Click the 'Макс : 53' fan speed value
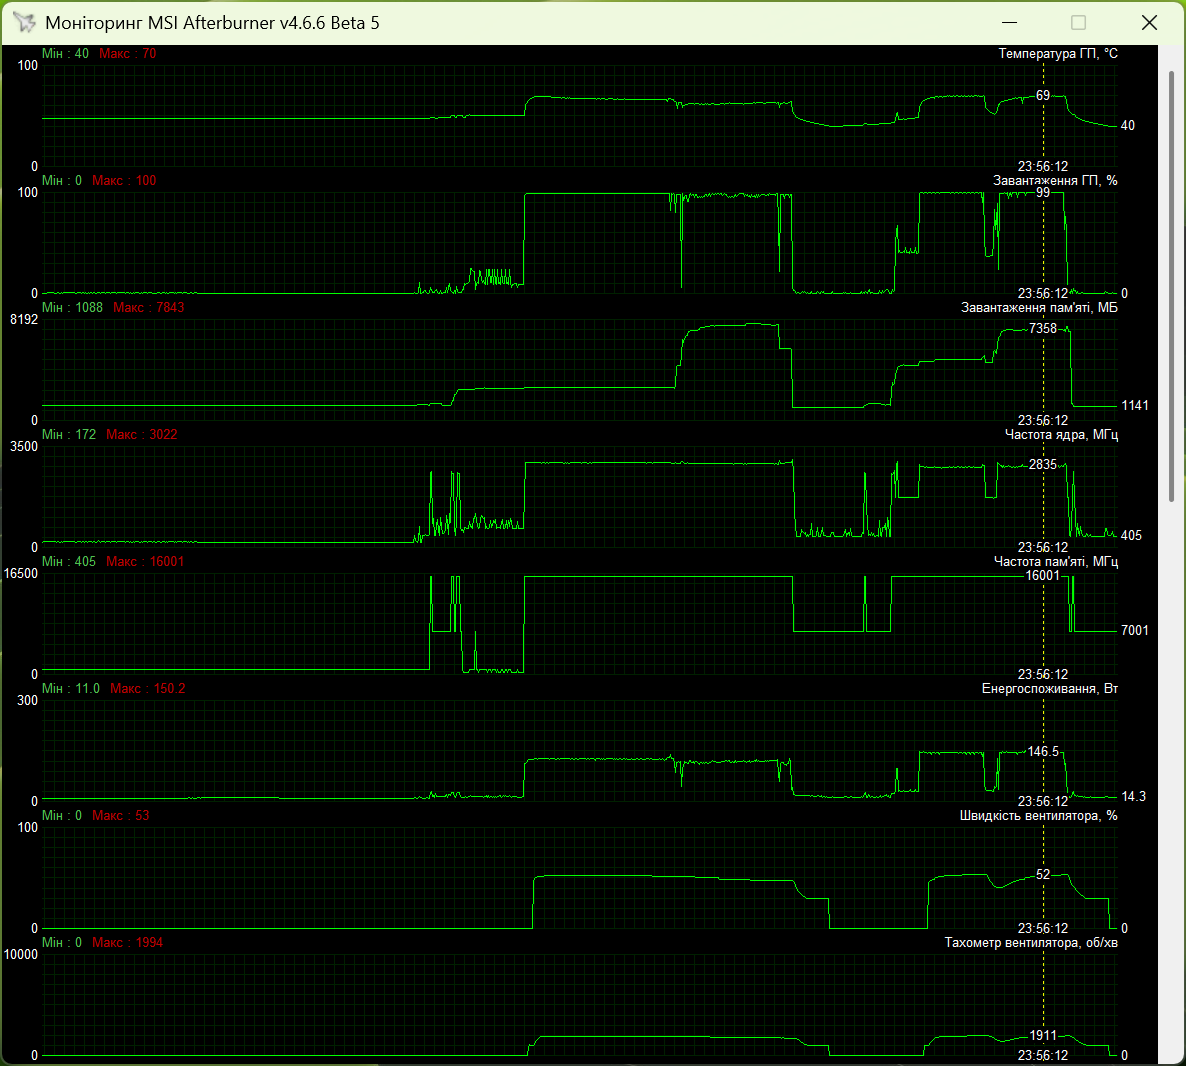This screenshot has width=1186, height=1066. point(121,816)
